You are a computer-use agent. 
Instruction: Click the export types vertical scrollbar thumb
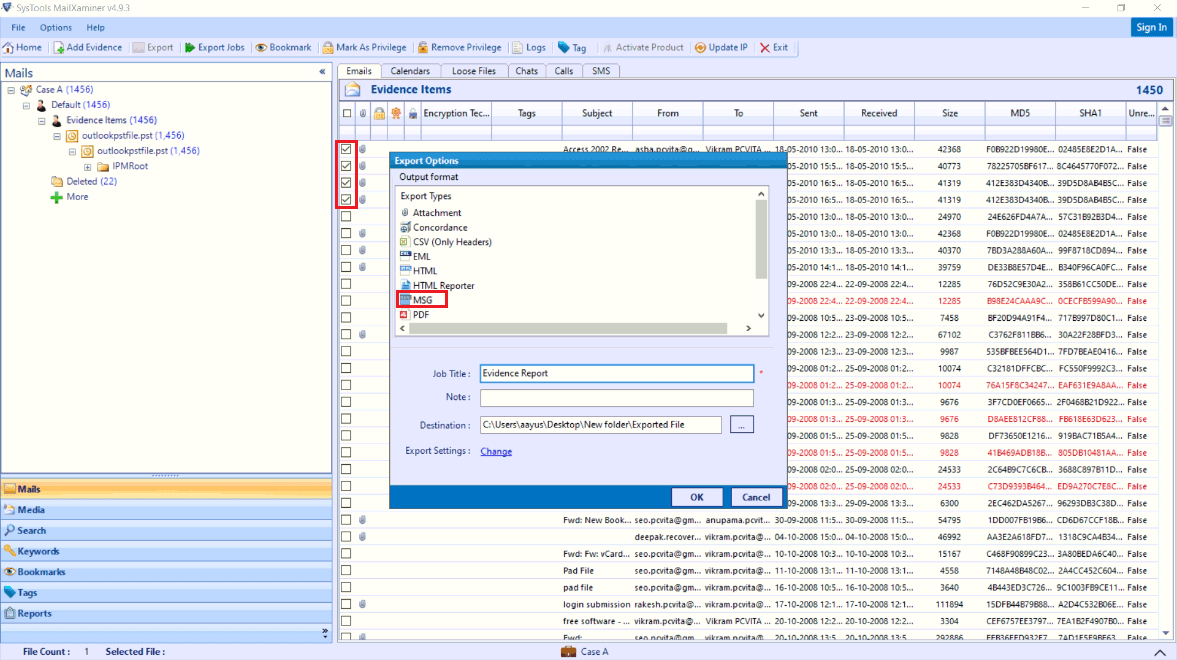click(761, 239)
